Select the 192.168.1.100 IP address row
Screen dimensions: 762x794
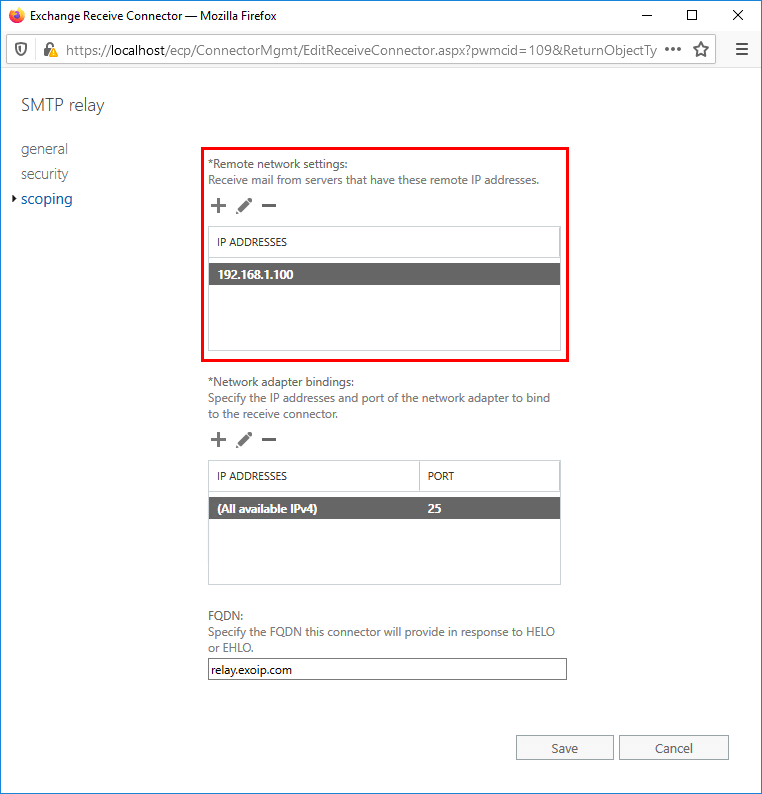(x=384, y=274)
